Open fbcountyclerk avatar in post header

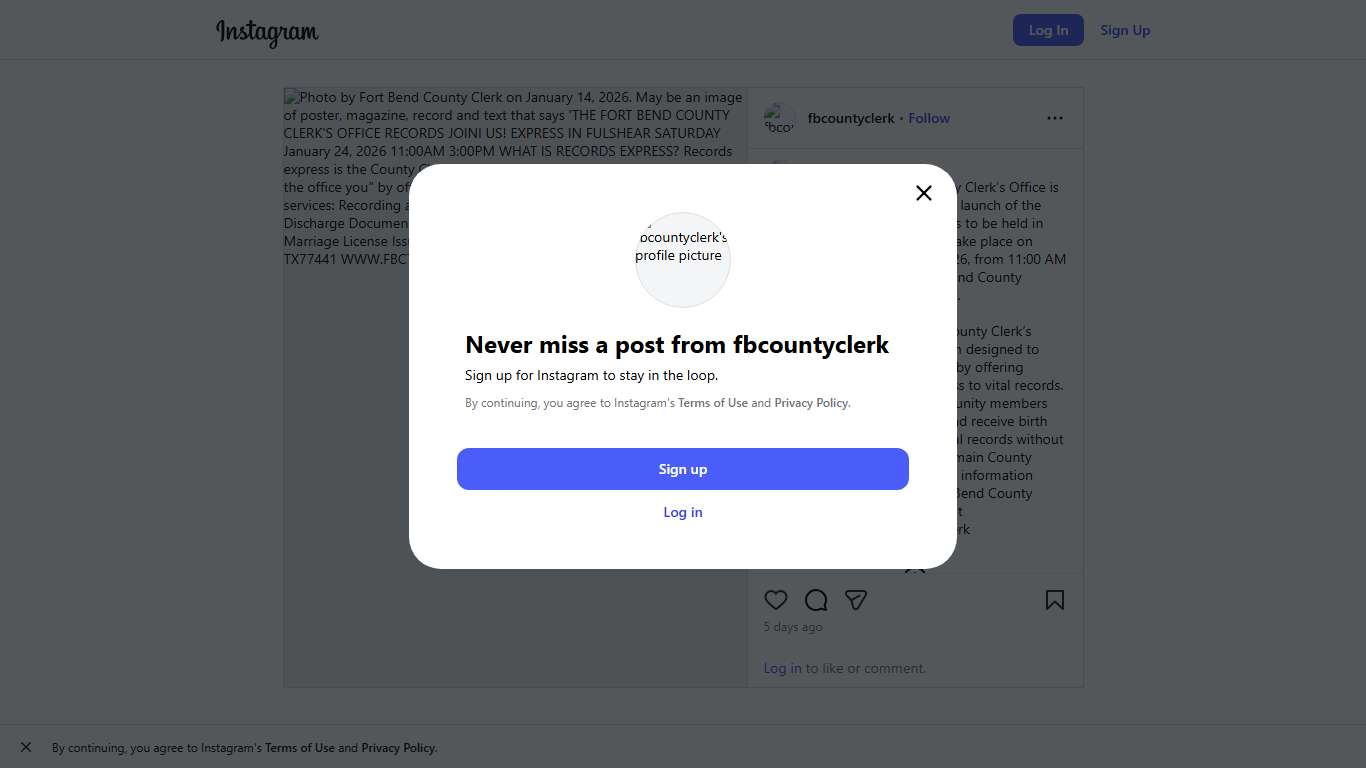click(780, 119)
